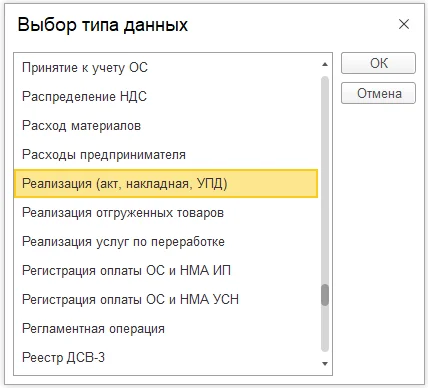The width and height of the screenshot is (428, 388).
Task: Confirm selection with the ОК button
Action: (378, 63)
